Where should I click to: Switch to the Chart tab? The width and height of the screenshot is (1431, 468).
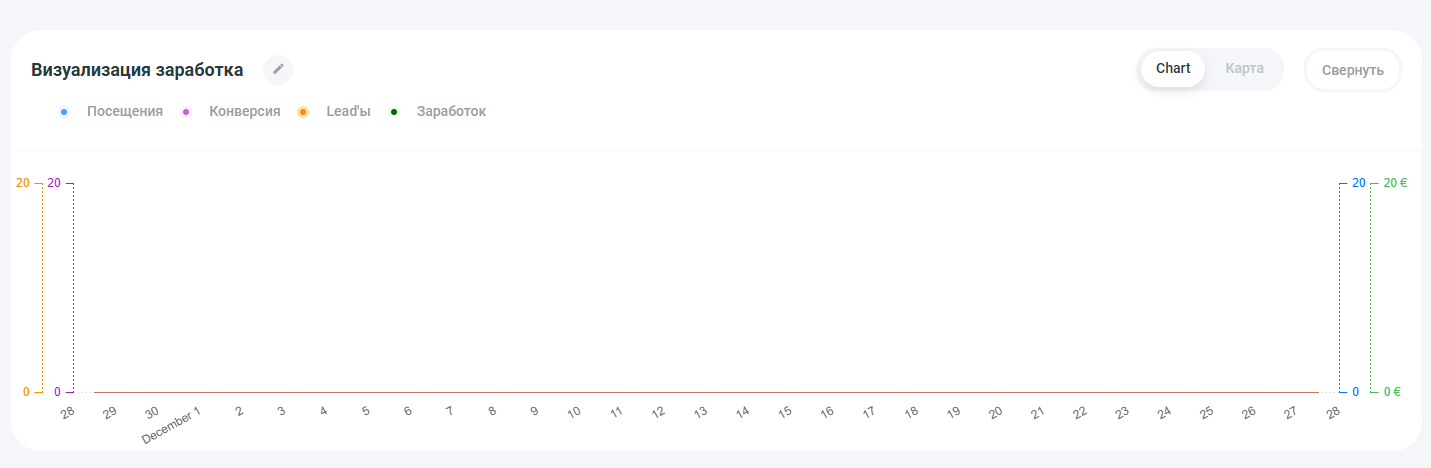point(1173,69)
